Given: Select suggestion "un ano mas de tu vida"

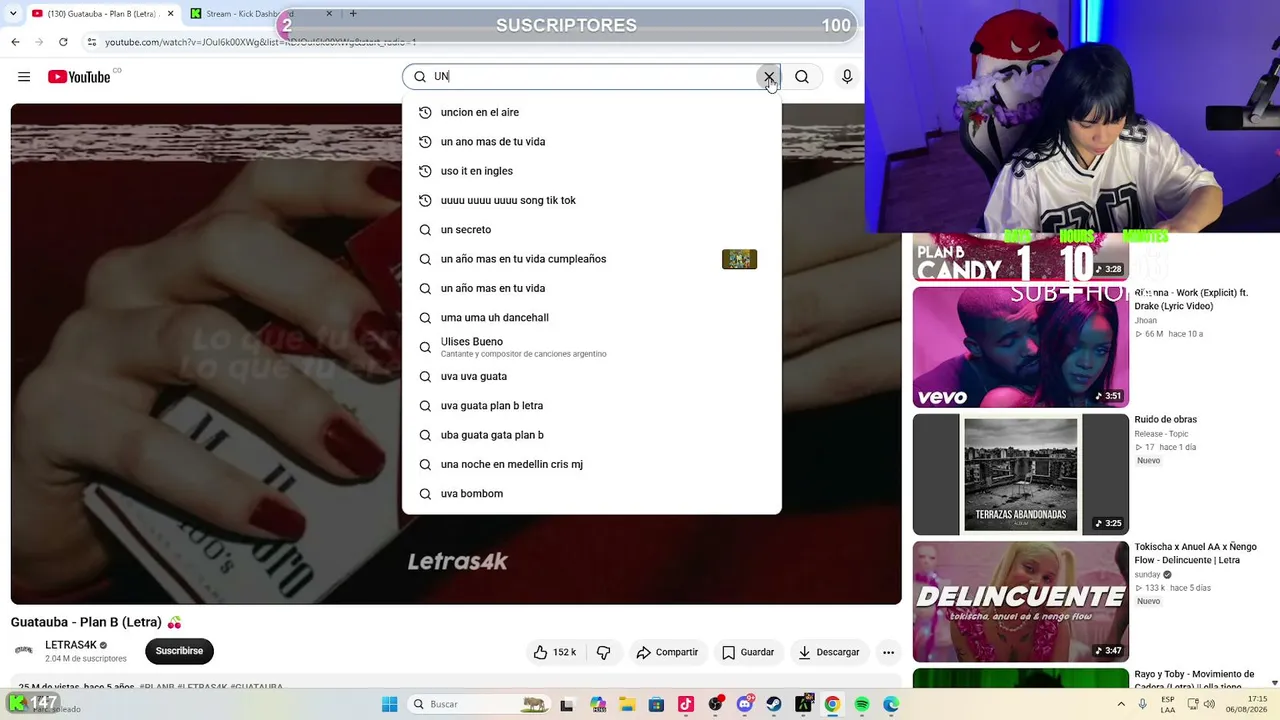Looking at the screenshot, I should [x=591, y=142].
